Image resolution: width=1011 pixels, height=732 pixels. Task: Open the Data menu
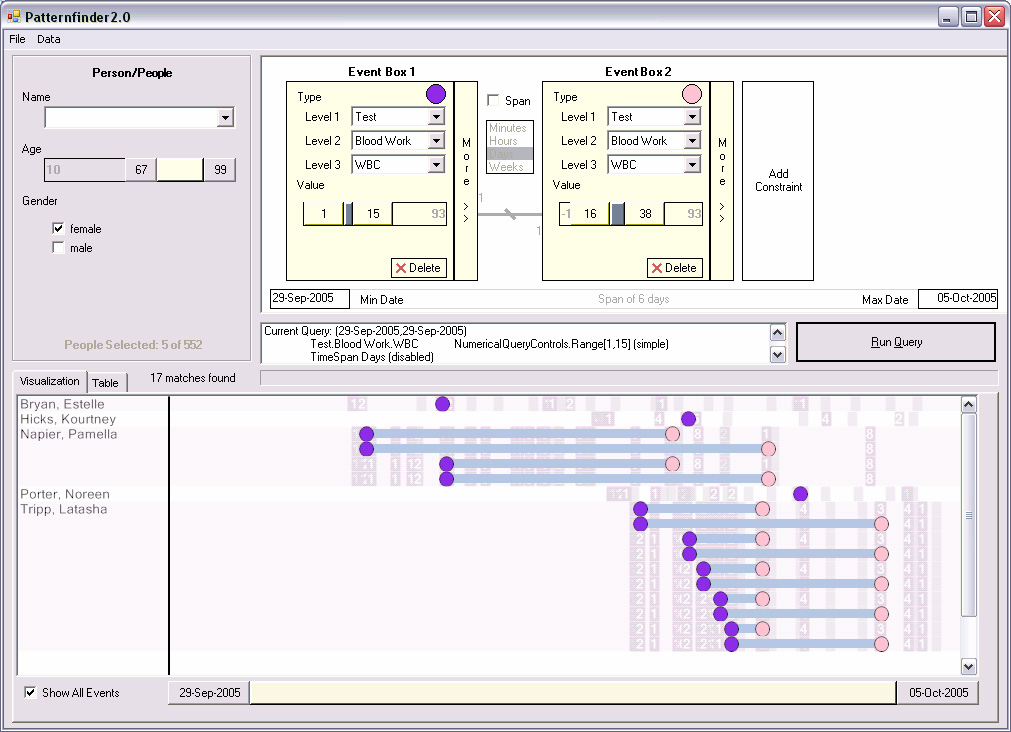[48, 39]
